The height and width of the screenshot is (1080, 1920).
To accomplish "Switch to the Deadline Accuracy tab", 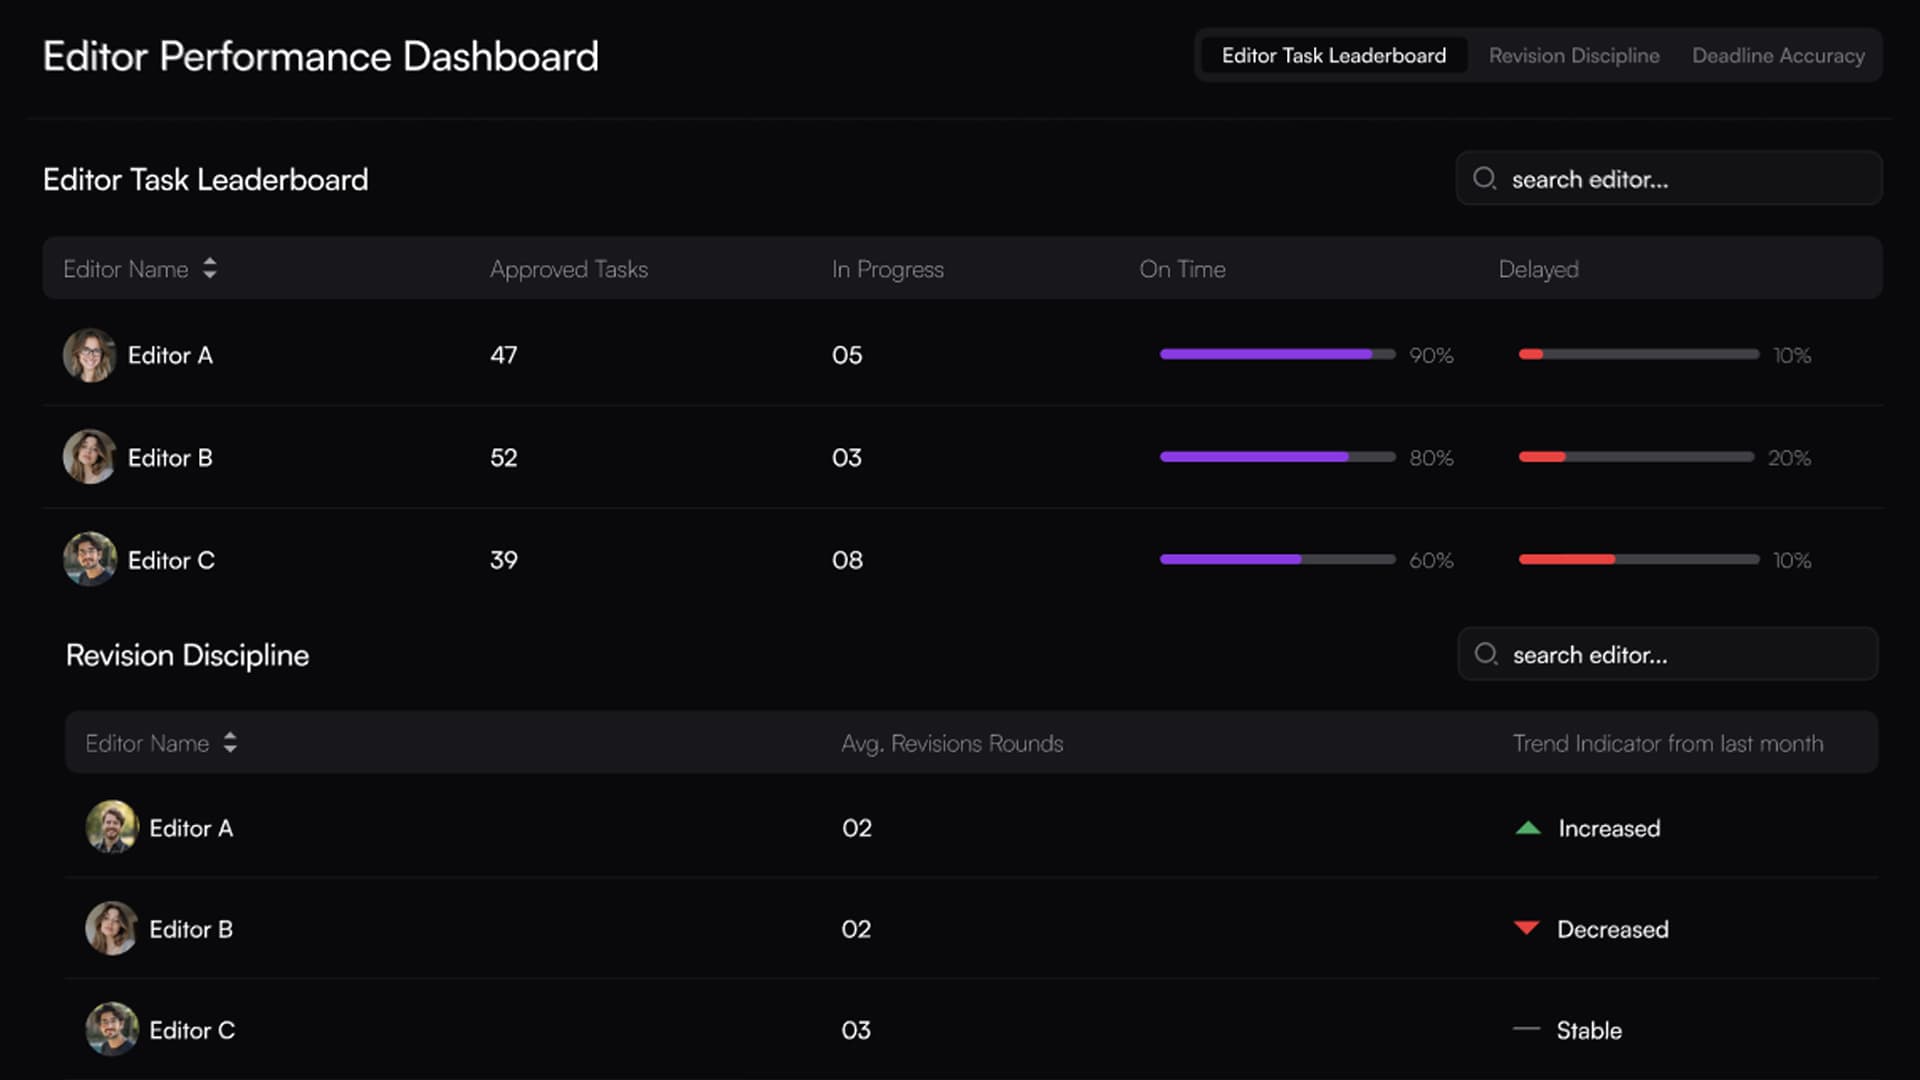I will click(1778, 55).
